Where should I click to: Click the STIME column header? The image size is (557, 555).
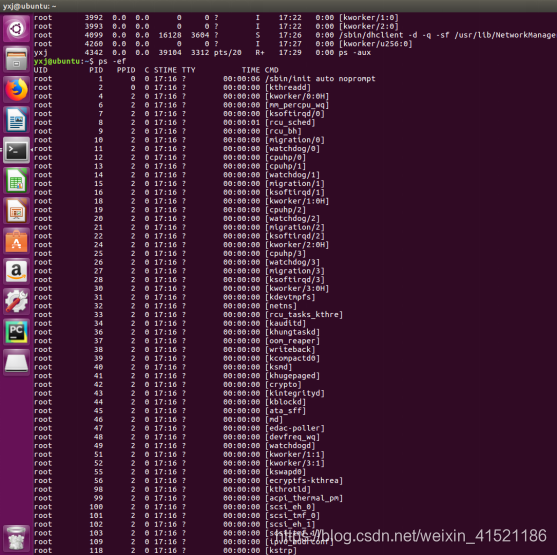coord(165,70)
